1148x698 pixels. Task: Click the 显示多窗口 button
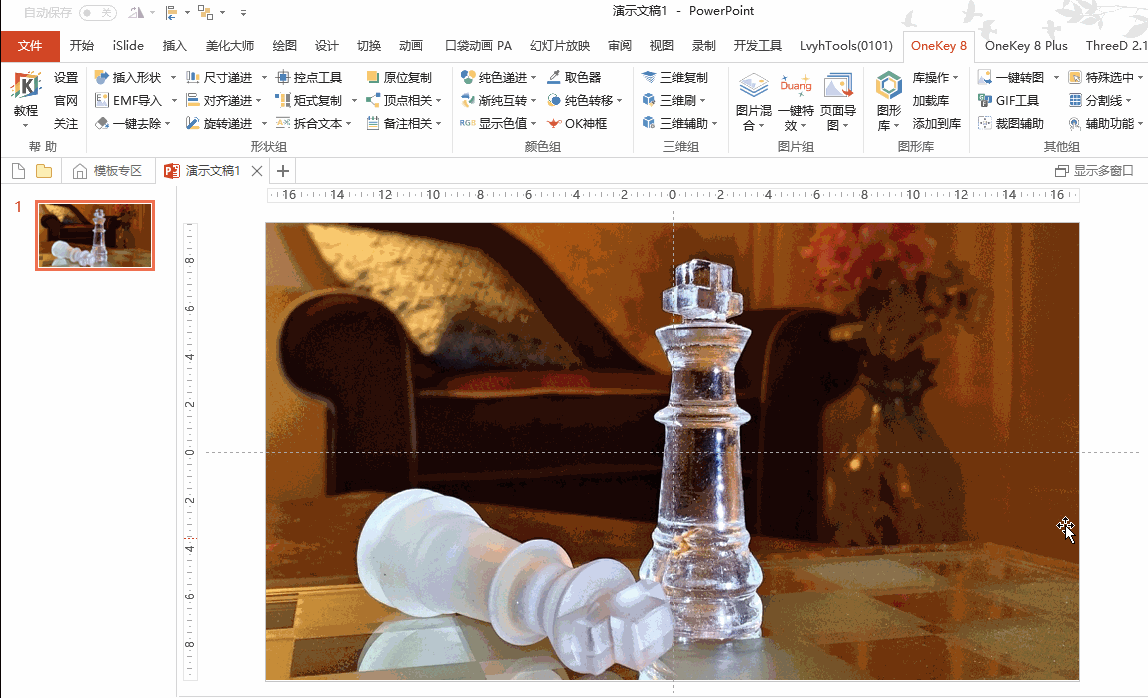pyautogui.click(x=1094, y=171)
